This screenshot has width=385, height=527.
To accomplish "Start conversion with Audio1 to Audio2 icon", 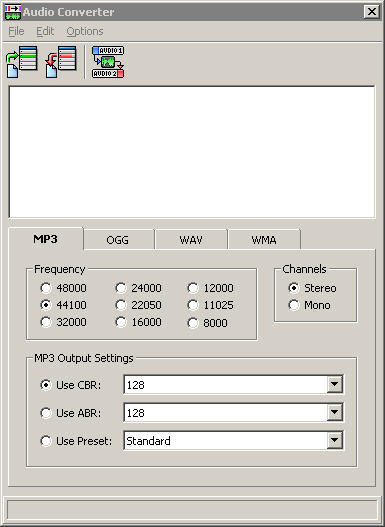I will tap(108, 63).
